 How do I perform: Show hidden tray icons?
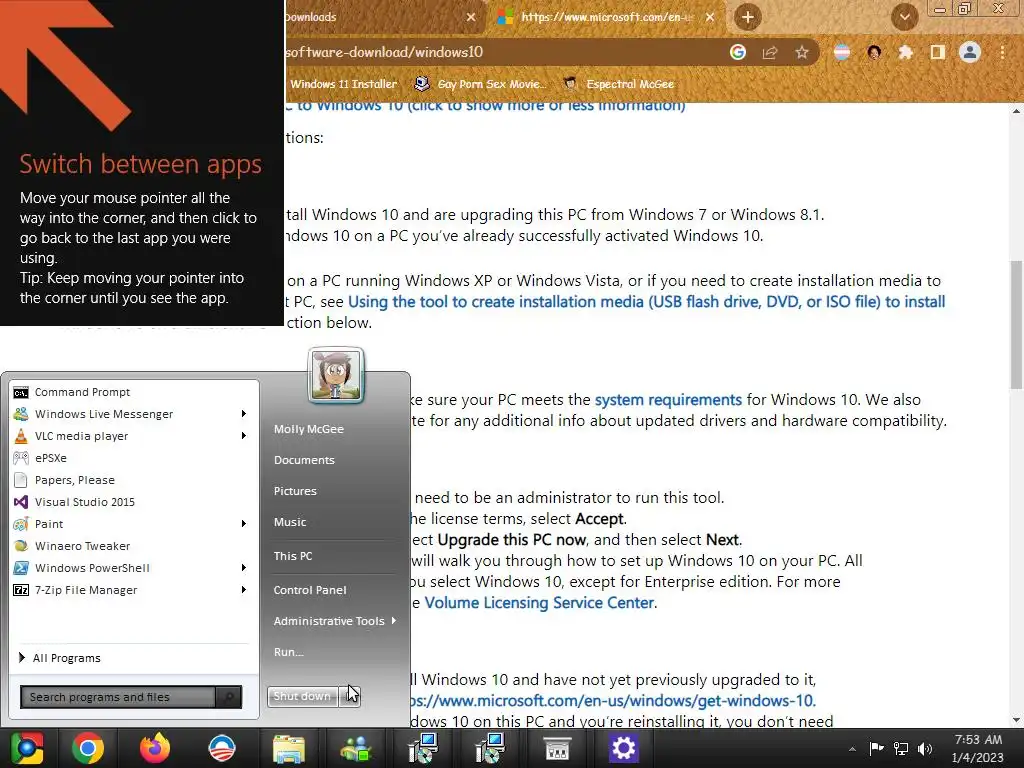[x=852, y=749]
